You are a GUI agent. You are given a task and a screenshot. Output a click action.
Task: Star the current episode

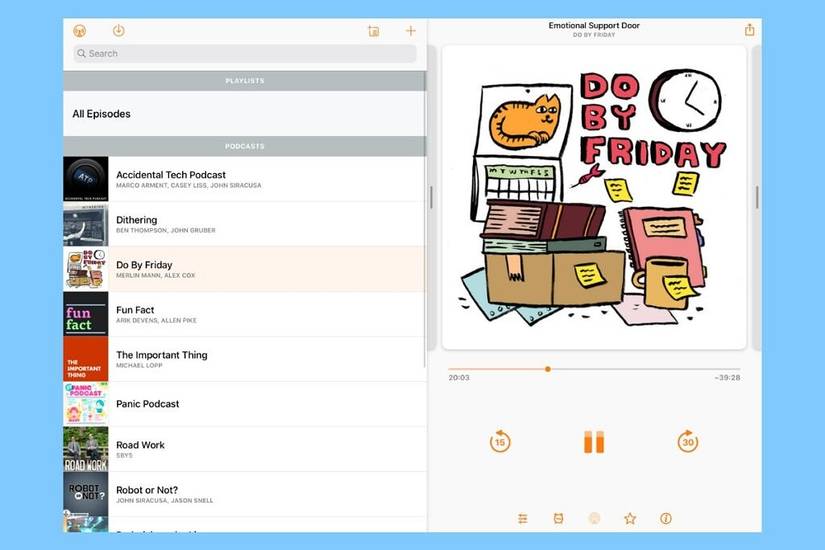[630, 518]
